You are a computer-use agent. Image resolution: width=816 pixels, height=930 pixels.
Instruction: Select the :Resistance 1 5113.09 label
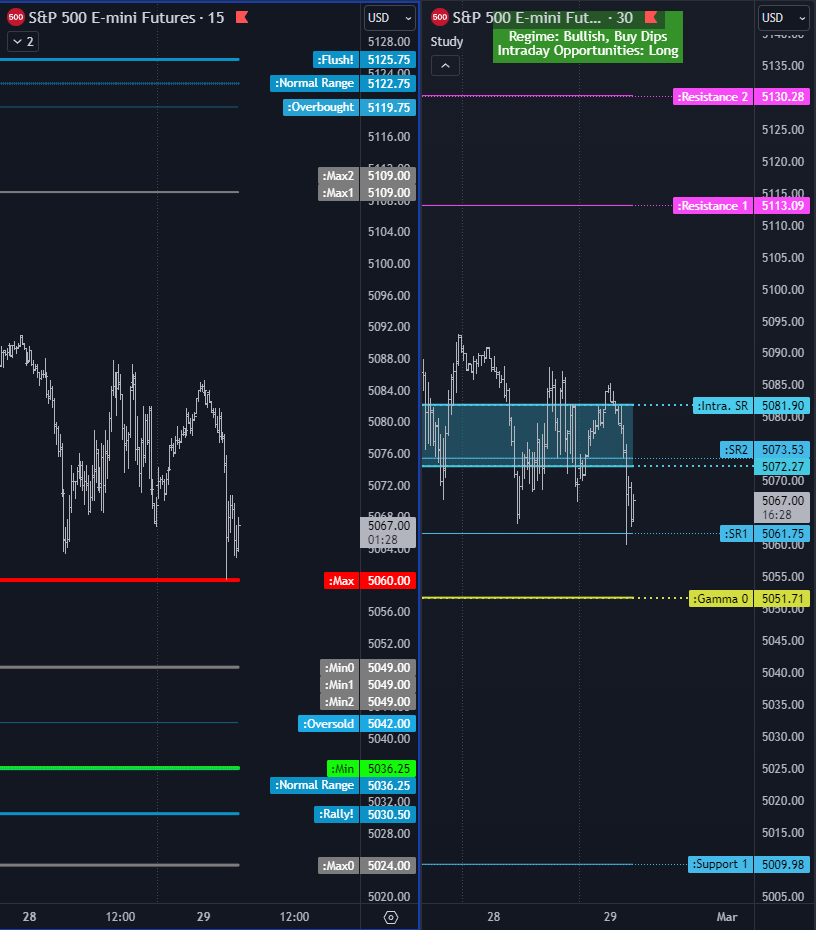[x=741, y=206]
